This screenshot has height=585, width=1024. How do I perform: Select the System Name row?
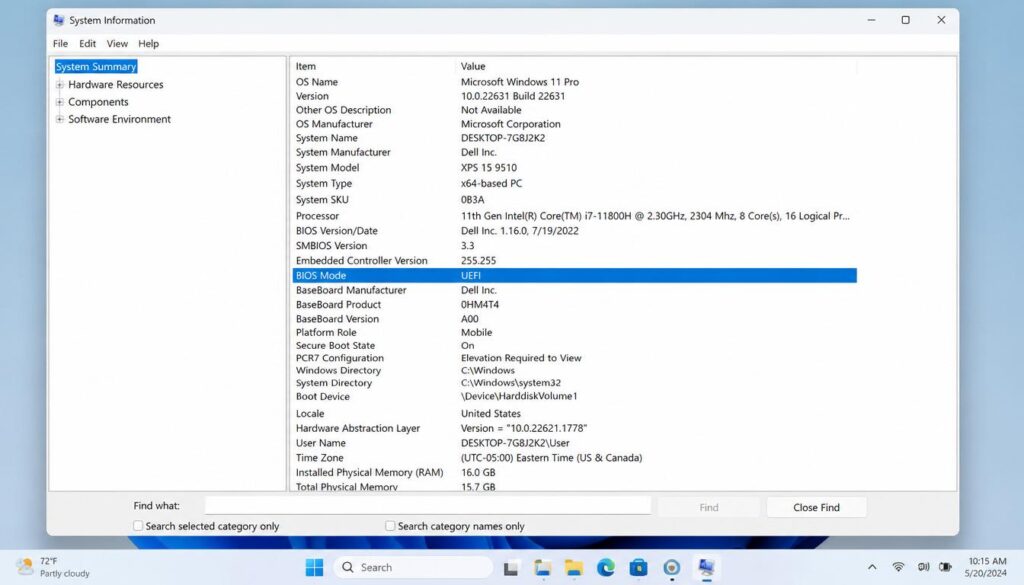(x=575, y=138)
